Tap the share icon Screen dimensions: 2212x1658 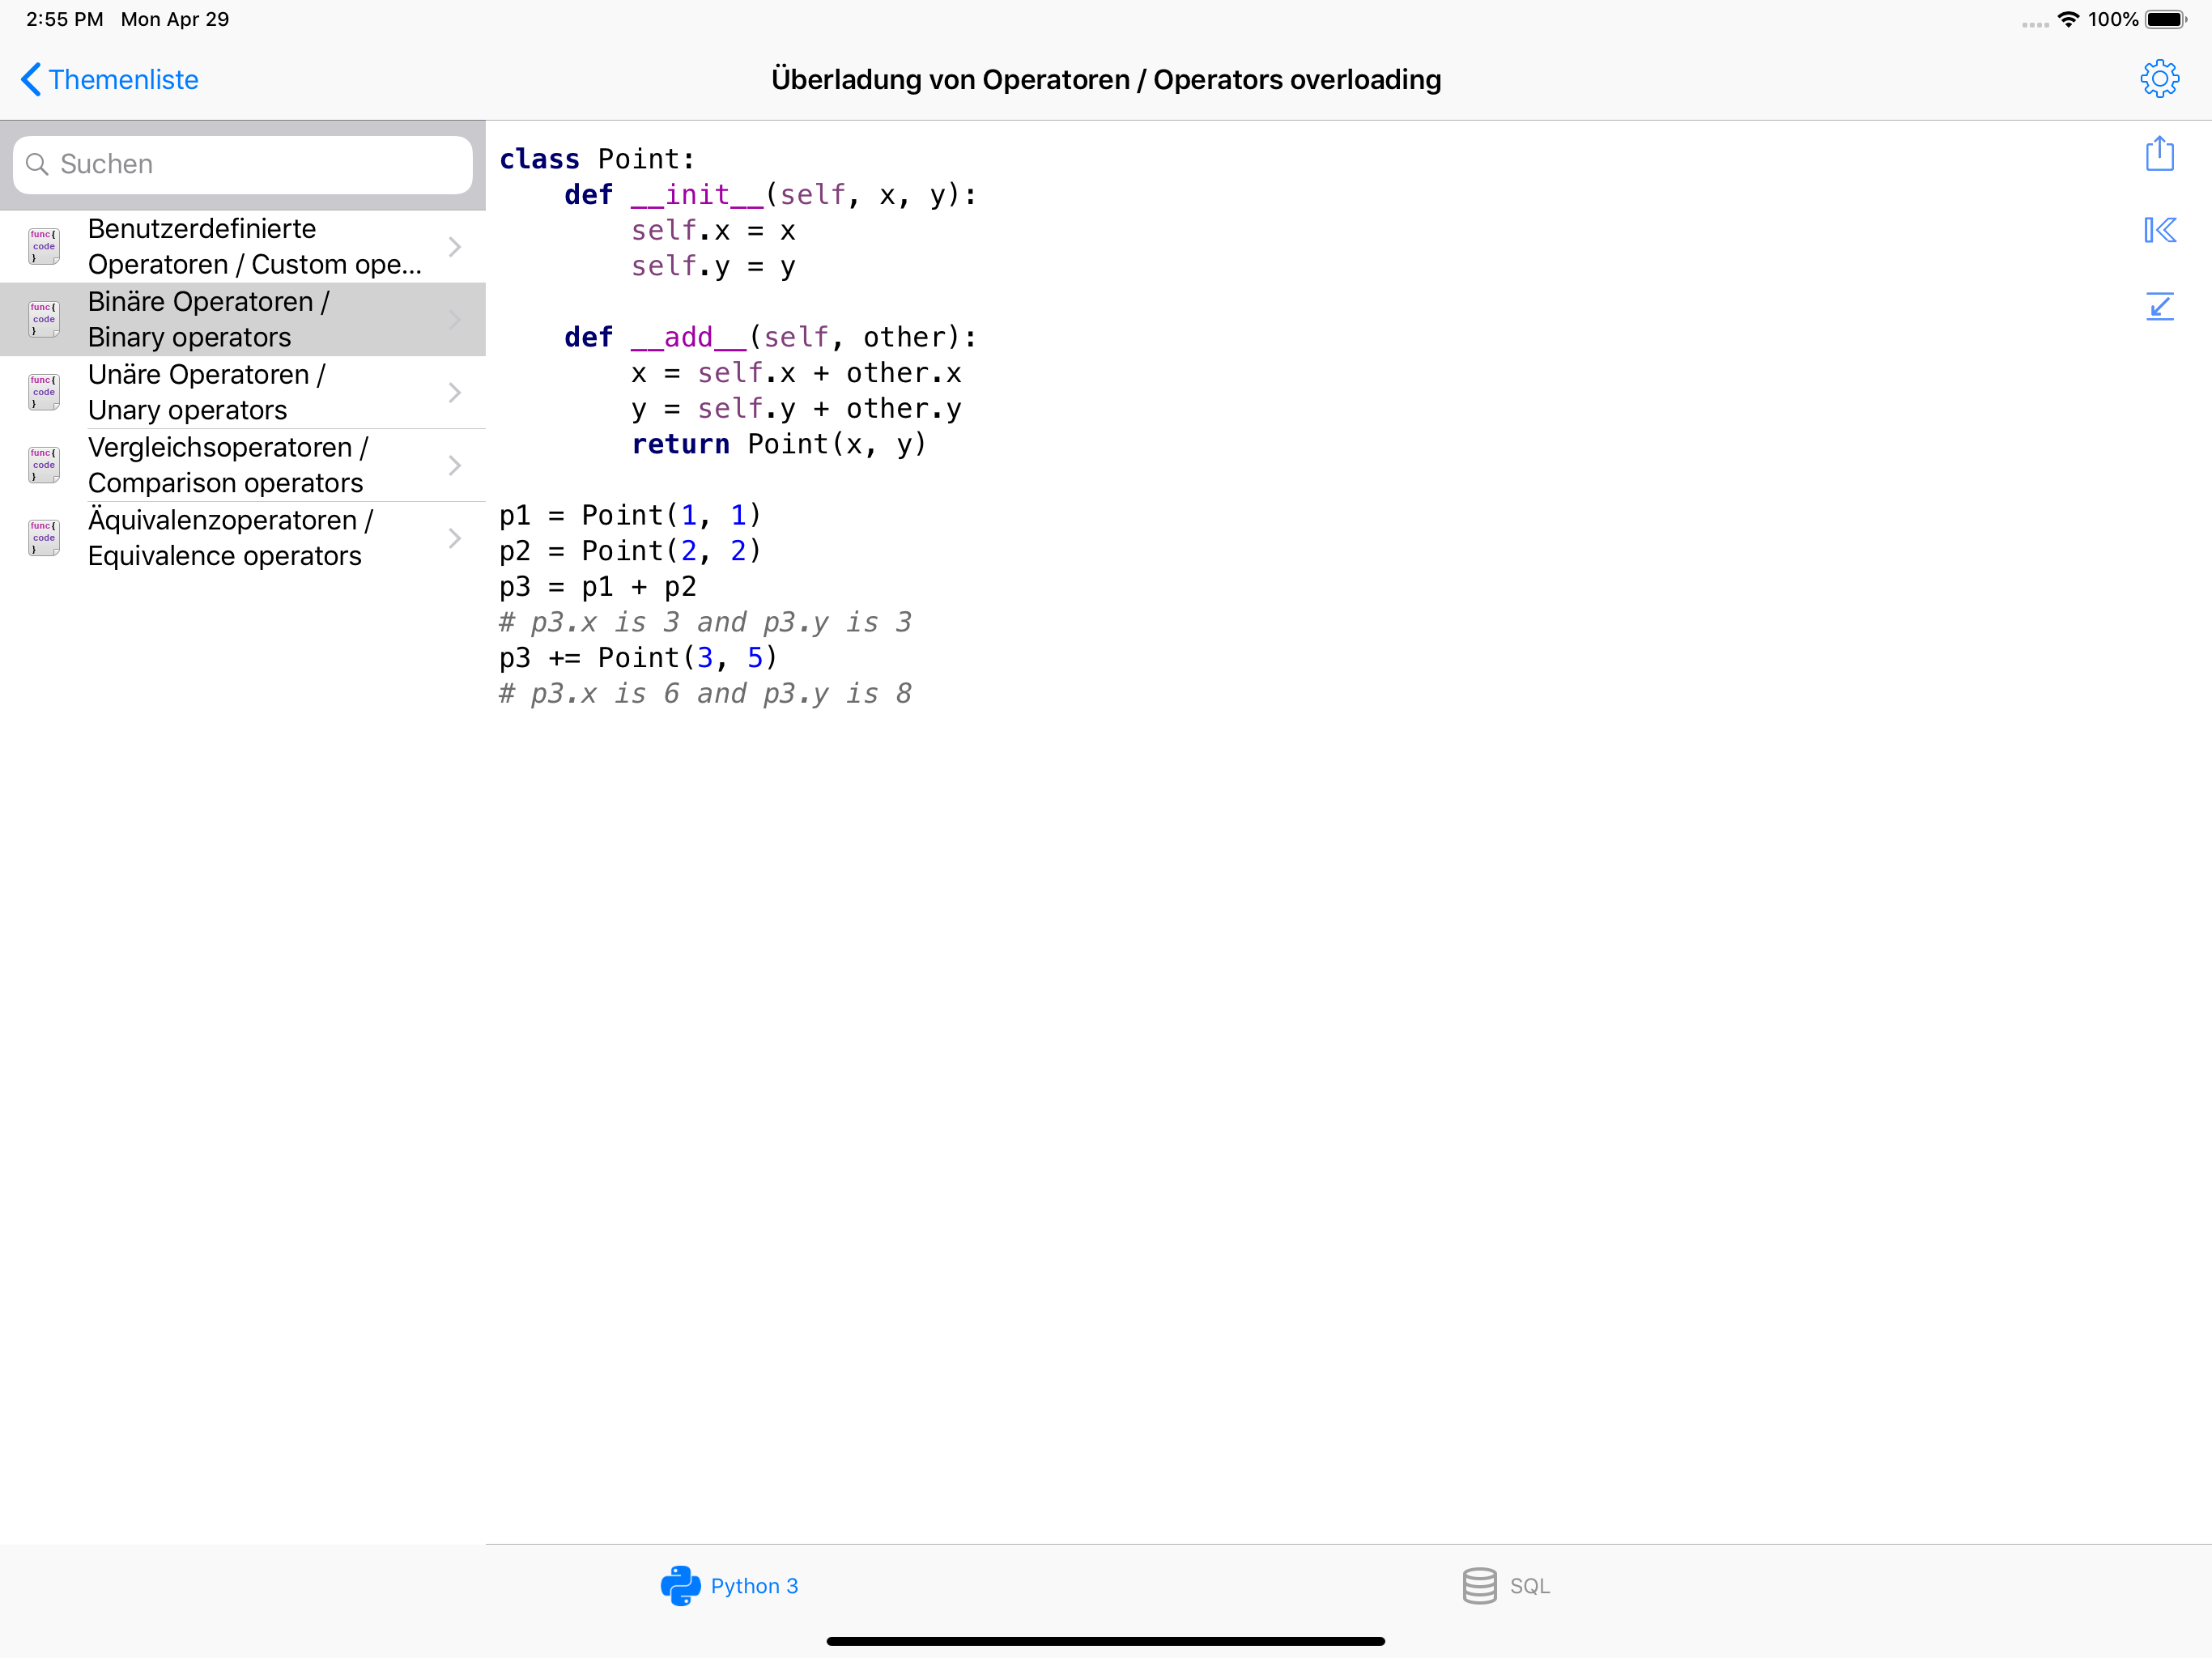click(2160, 154)
